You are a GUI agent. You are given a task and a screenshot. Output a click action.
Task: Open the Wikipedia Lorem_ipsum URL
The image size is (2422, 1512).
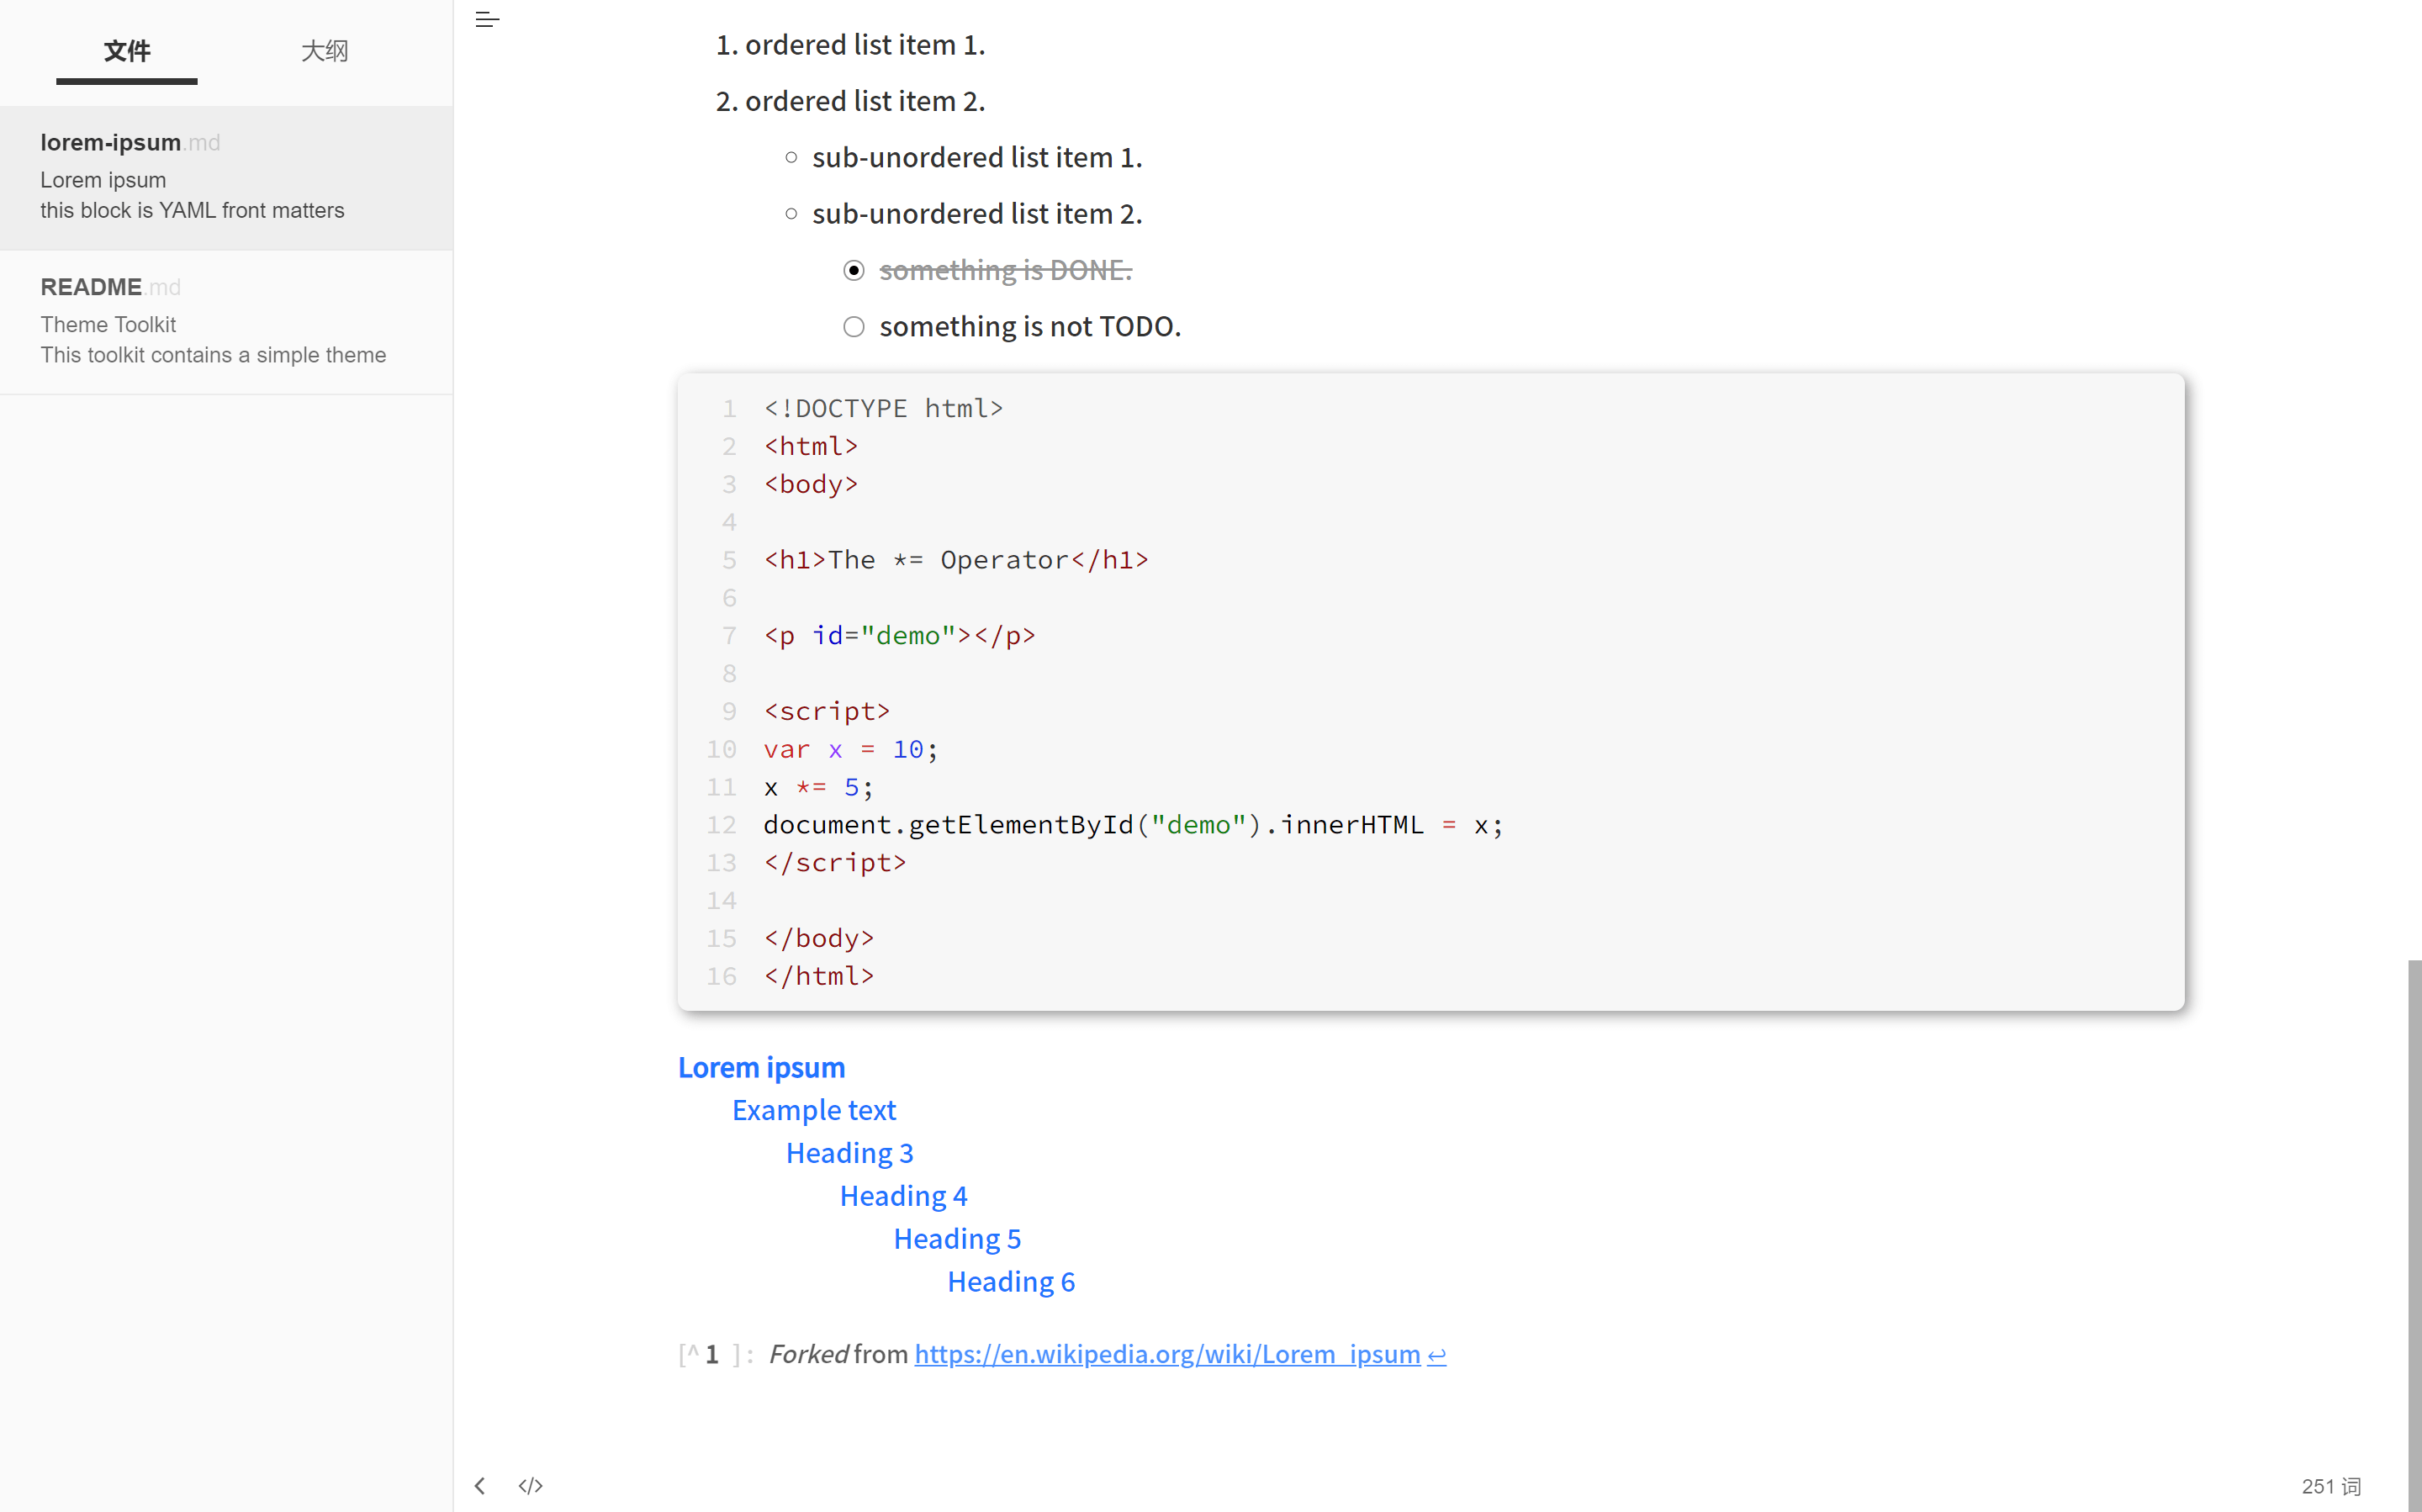(1167, 1354)
